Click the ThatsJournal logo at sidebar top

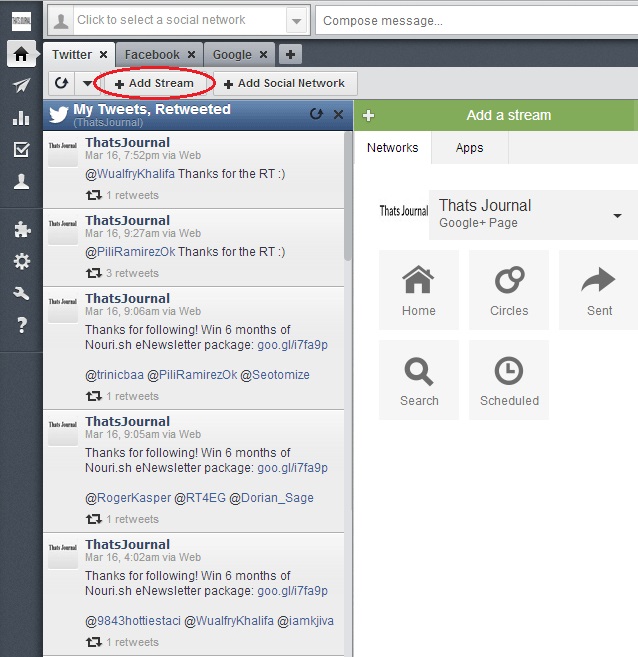[21, 21]
